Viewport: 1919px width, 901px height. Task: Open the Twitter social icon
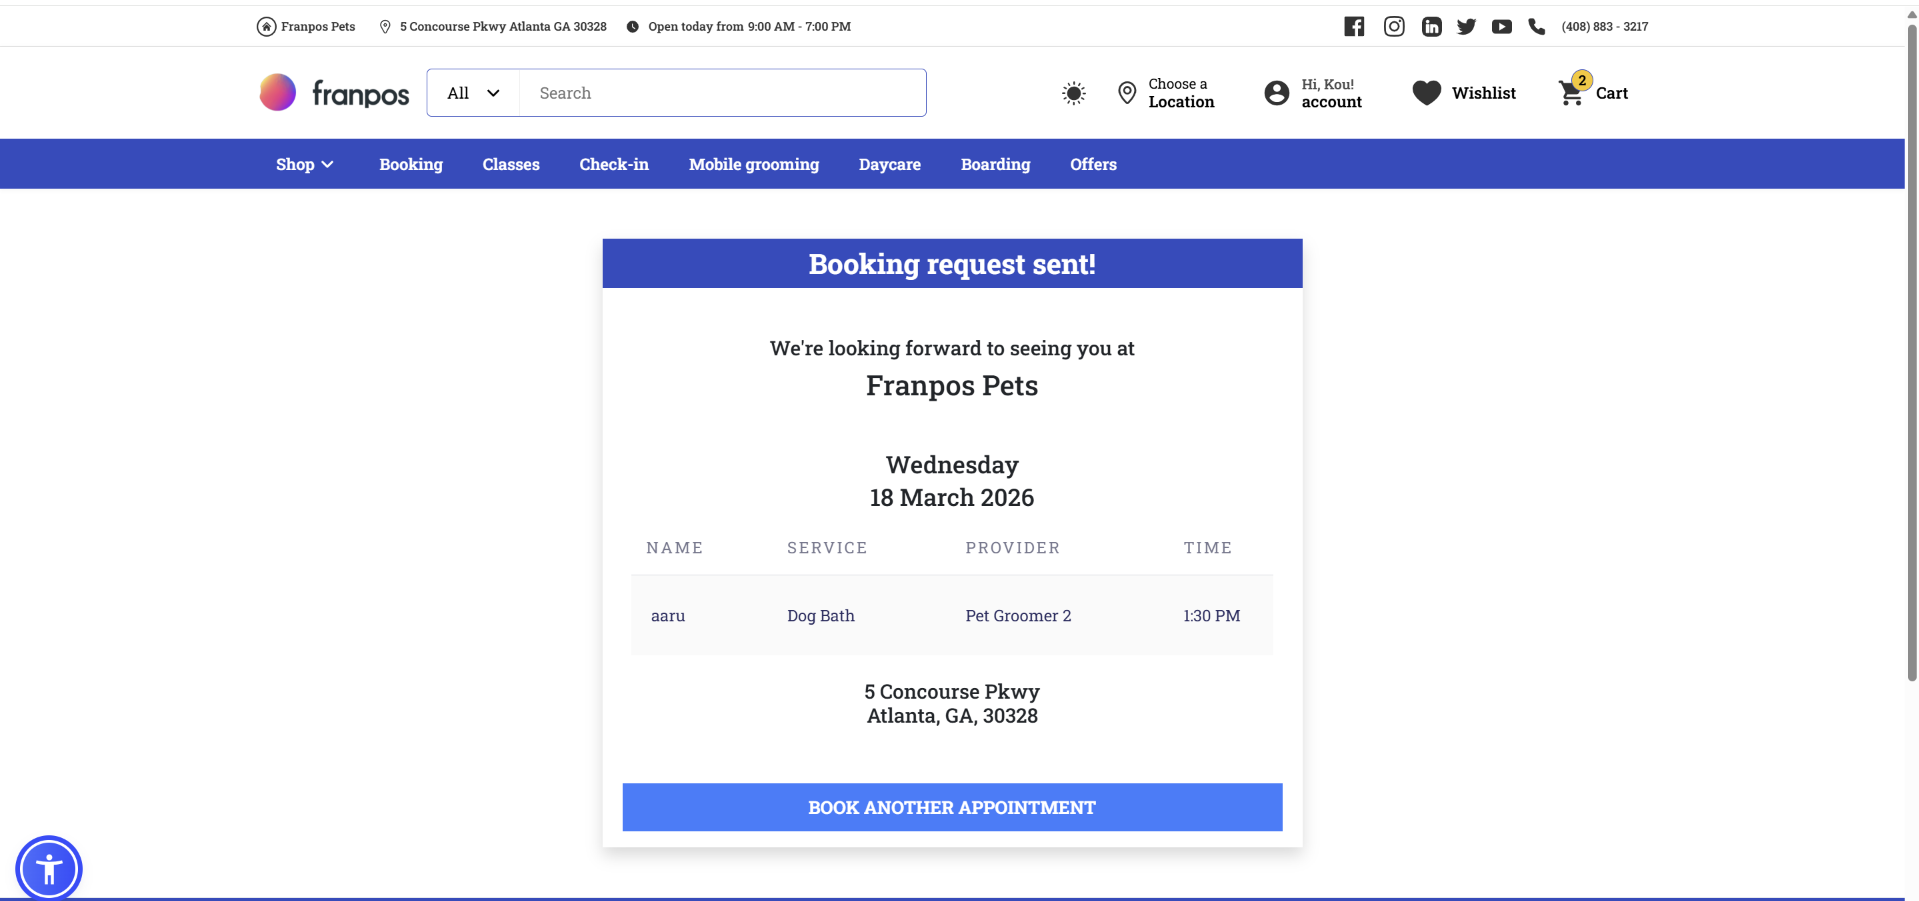[1466, 27]
